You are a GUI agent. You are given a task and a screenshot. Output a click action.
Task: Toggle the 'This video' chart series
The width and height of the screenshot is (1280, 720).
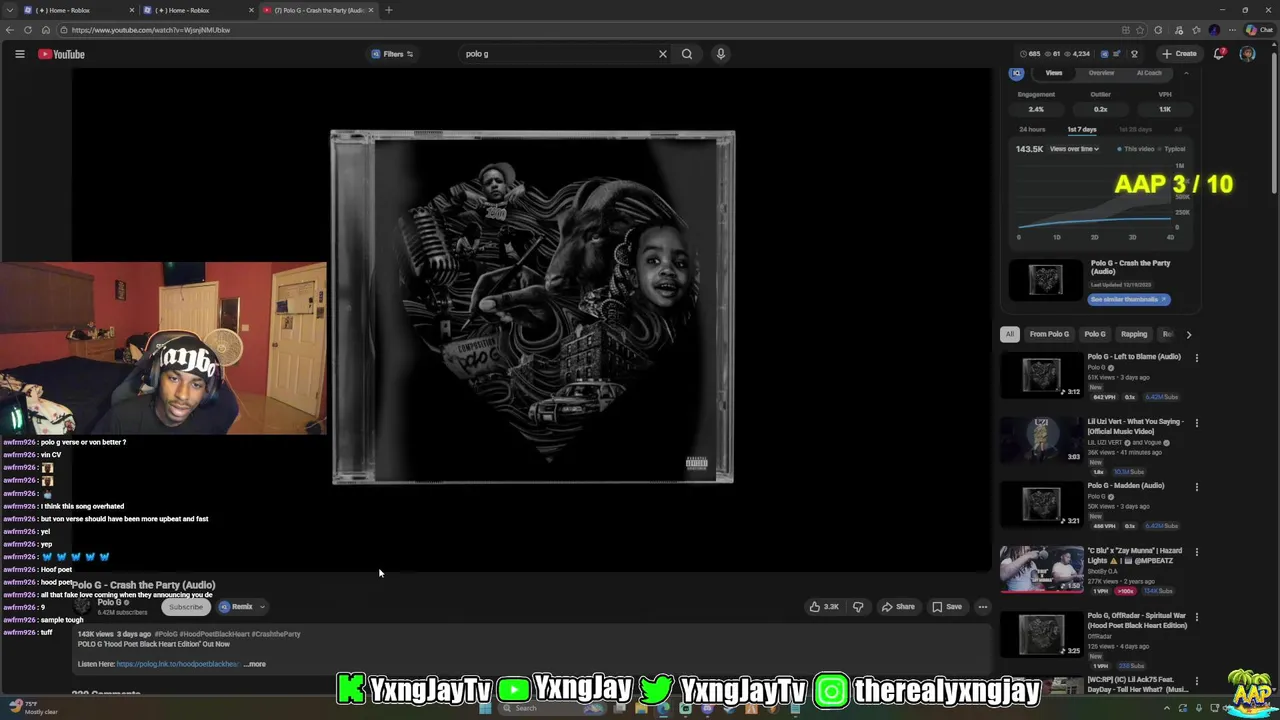[1136, 149]
